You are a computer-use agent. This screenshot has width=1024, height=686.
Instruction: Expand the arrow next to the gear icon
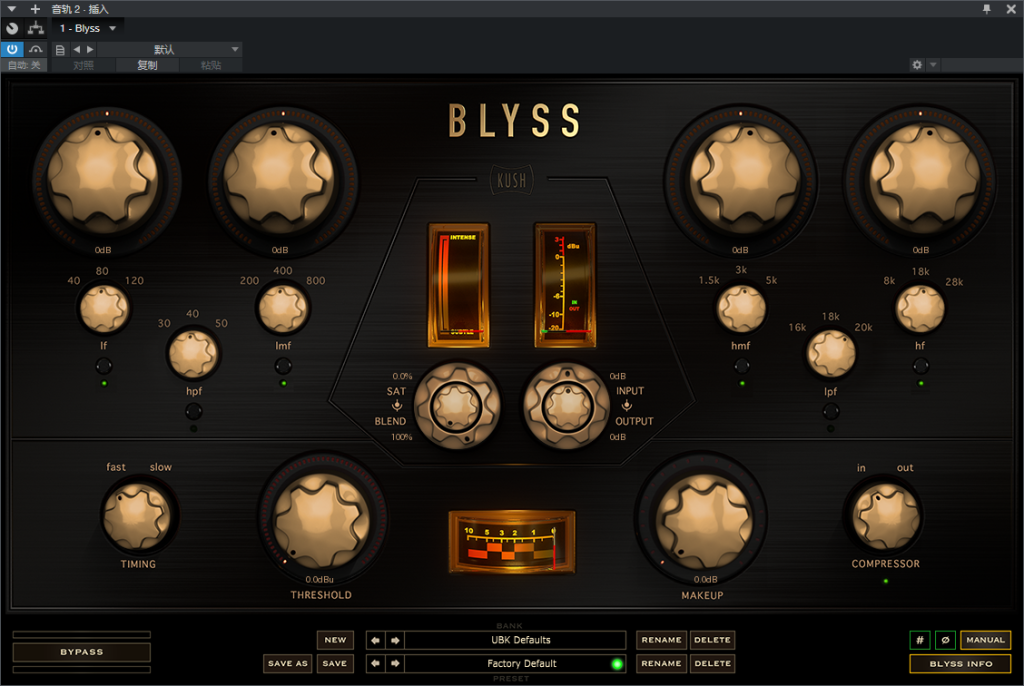point(933,65)
